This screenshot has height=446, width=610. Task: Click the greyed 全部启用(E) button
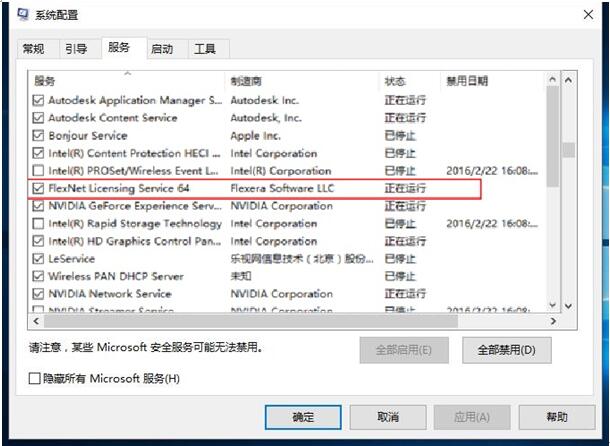tap(404, 350)
